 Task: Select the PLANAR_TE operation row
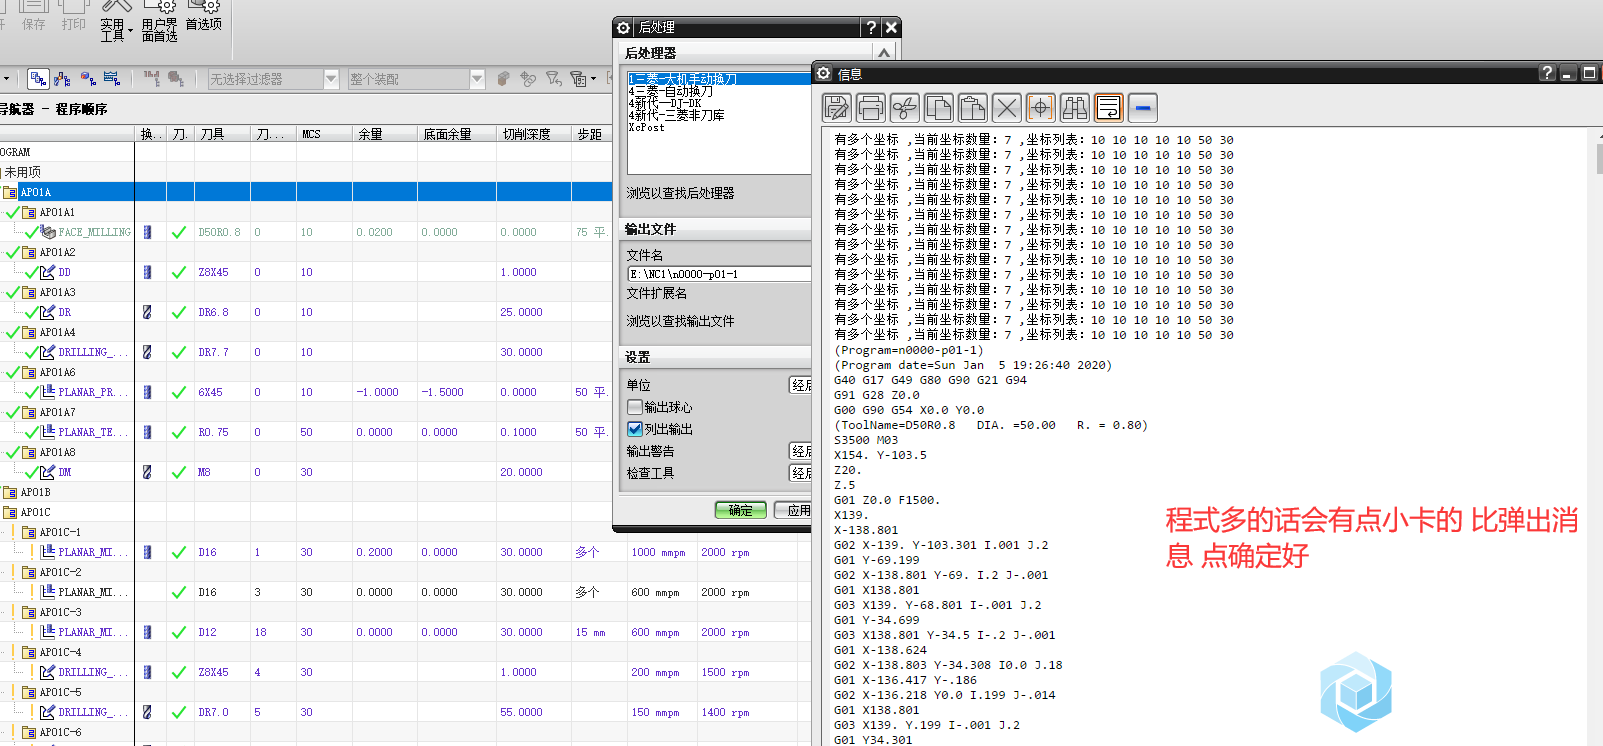pos(306,432)
